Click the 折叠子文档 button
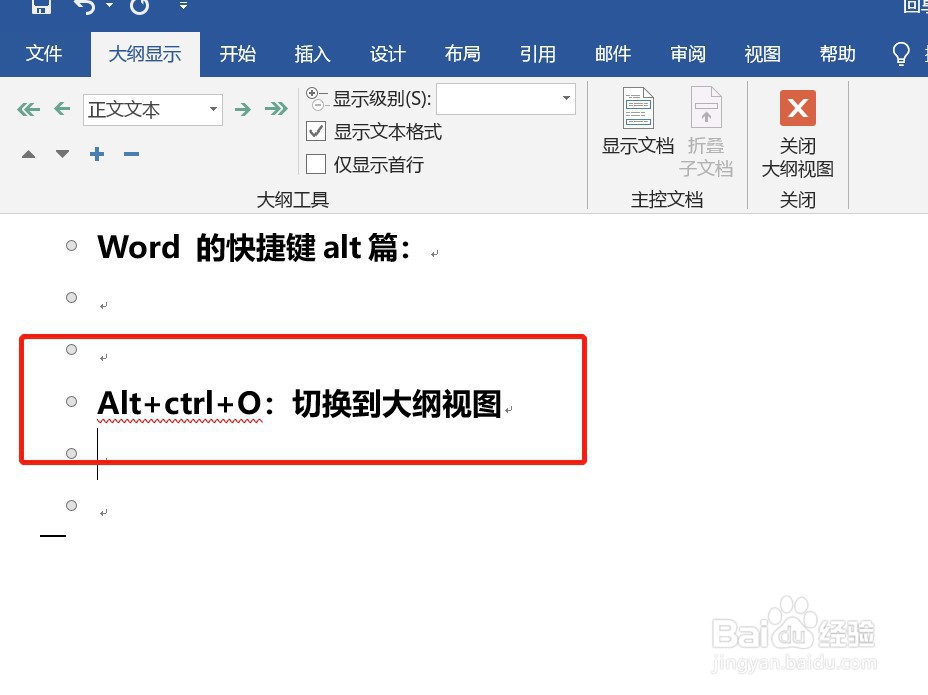Viewport: 928px width, 695px height. (706, 131)
